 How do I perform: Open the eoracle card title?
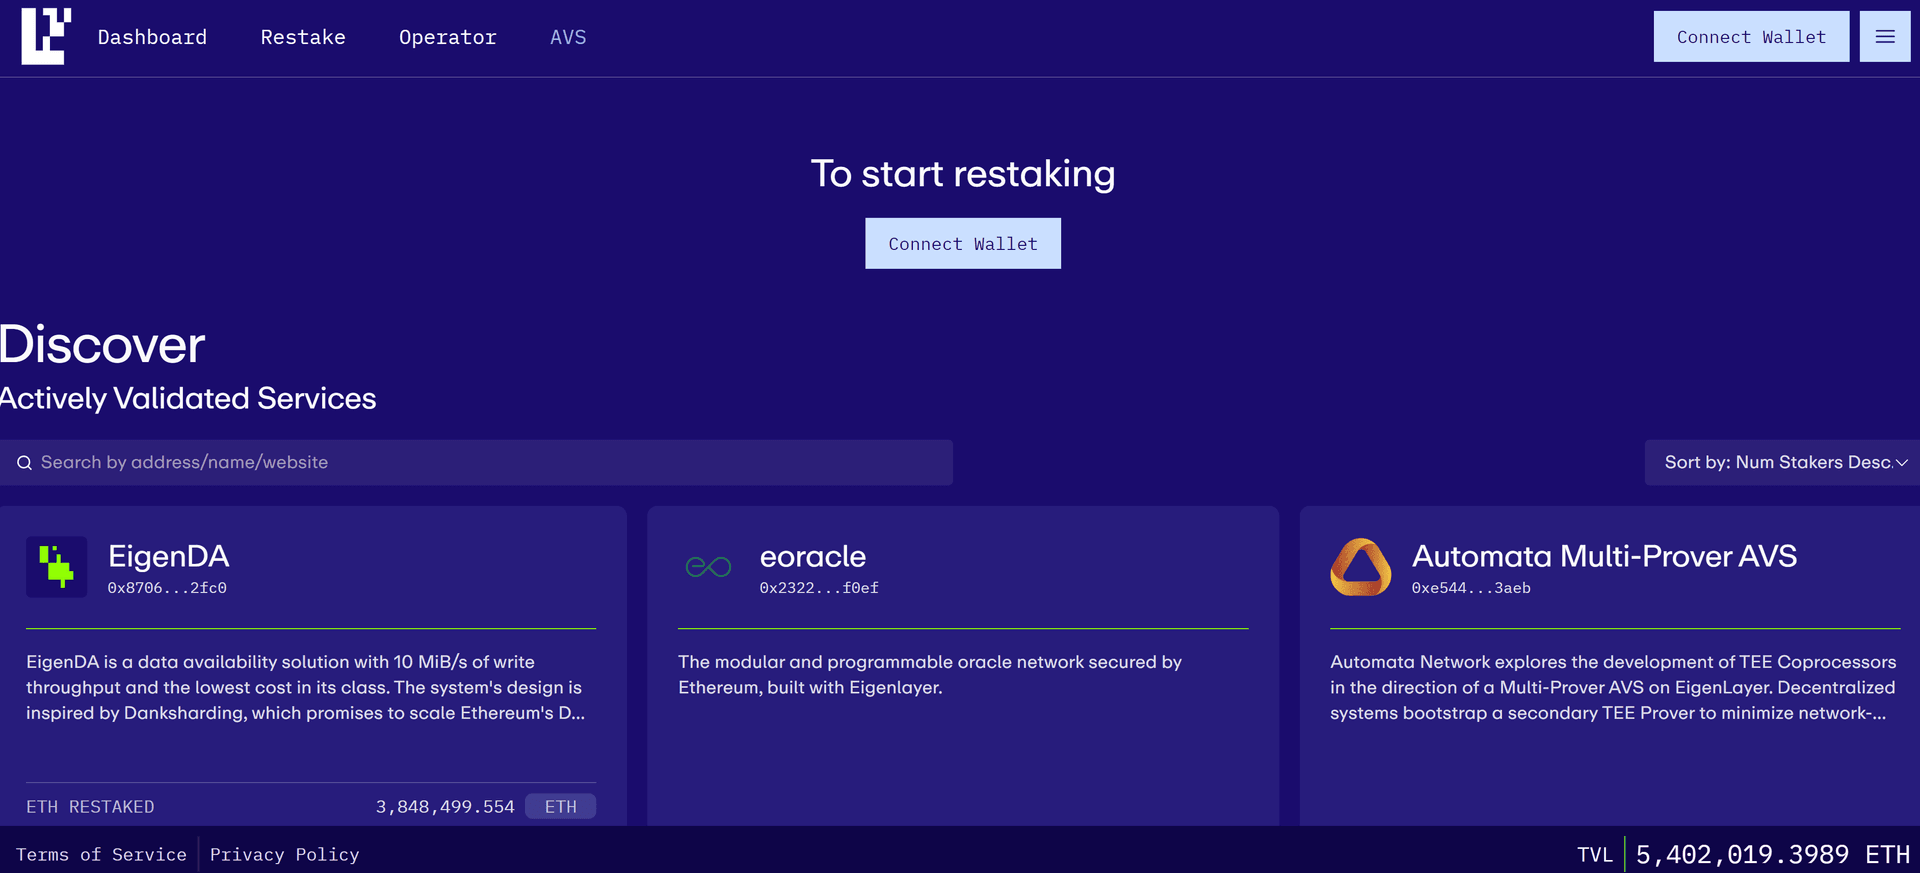tap(813, 556)
